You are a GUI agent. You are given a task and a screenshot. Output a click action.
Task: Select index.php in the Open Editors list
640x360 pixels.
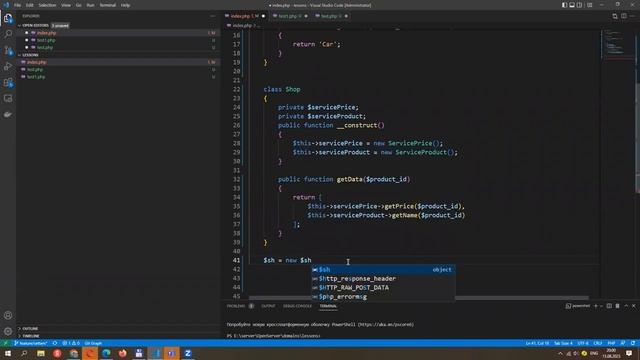tap(118, 33)
